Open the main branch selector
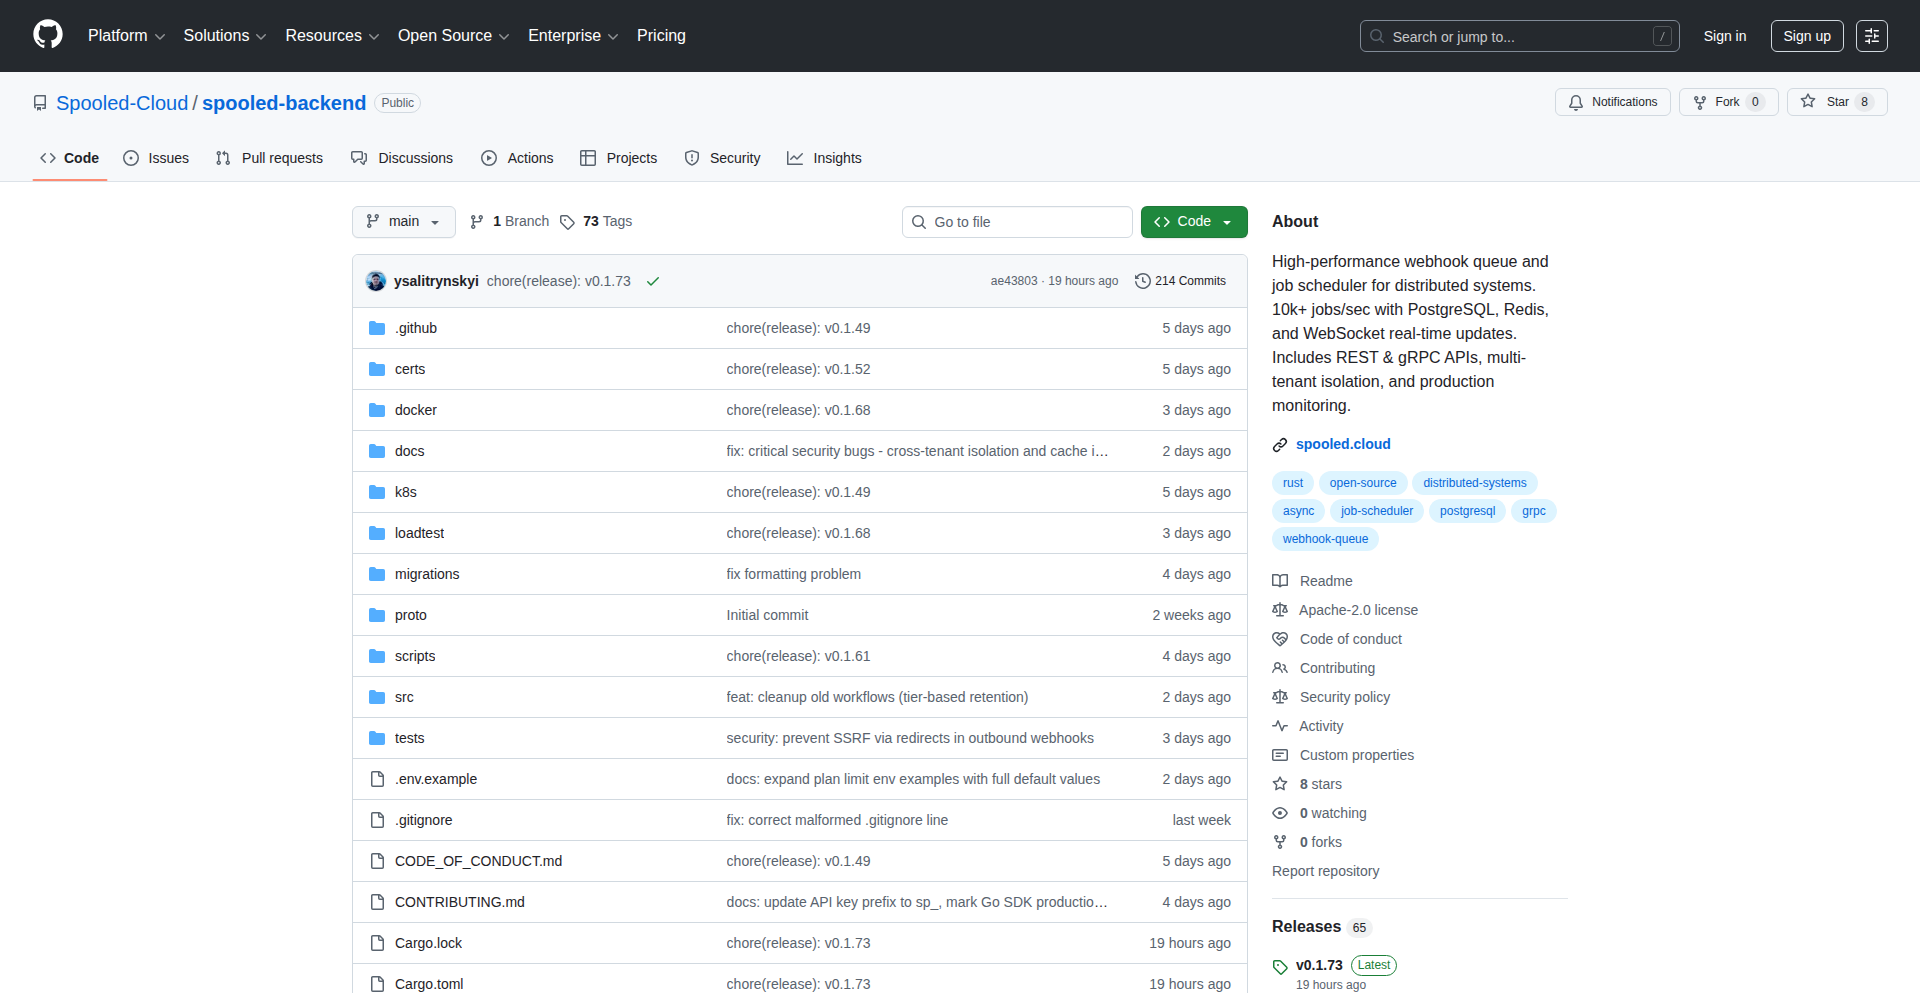The width and height of the screenshot is (1920, 993). coord(403,221)
